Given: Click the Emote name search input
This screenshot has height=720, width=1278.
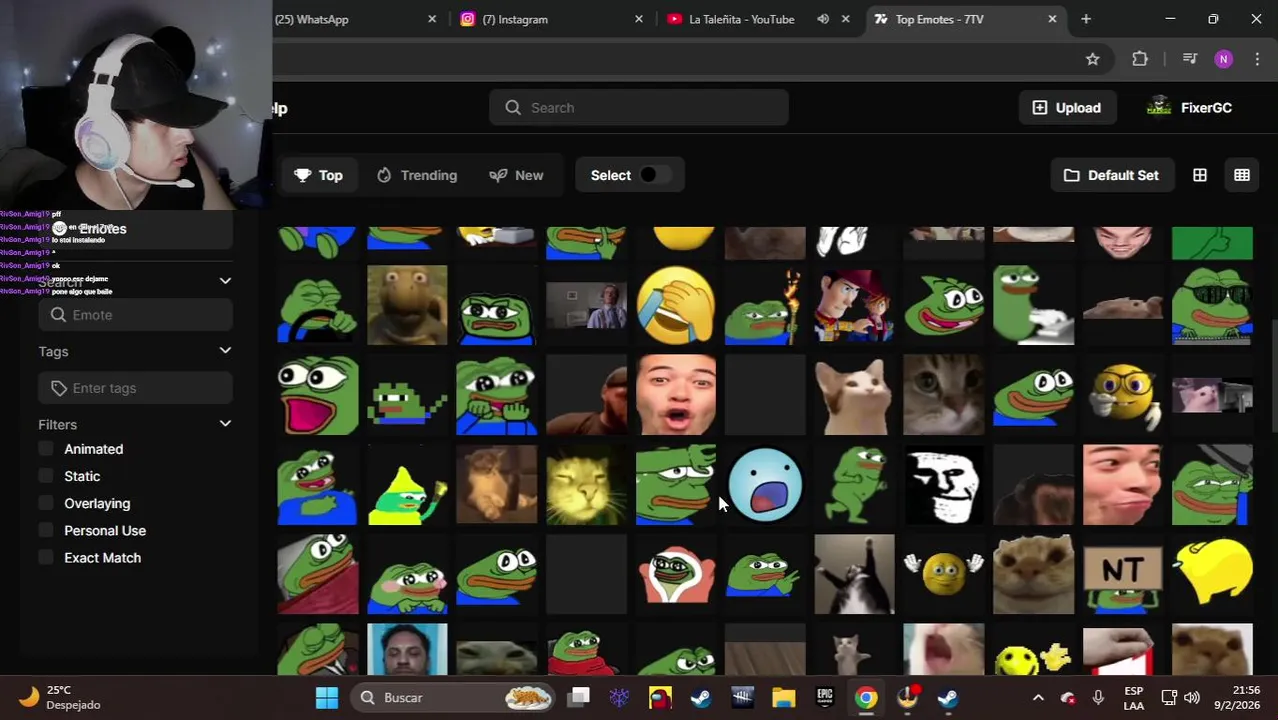Looking at the screenshot, I should [x=136, y=315].
